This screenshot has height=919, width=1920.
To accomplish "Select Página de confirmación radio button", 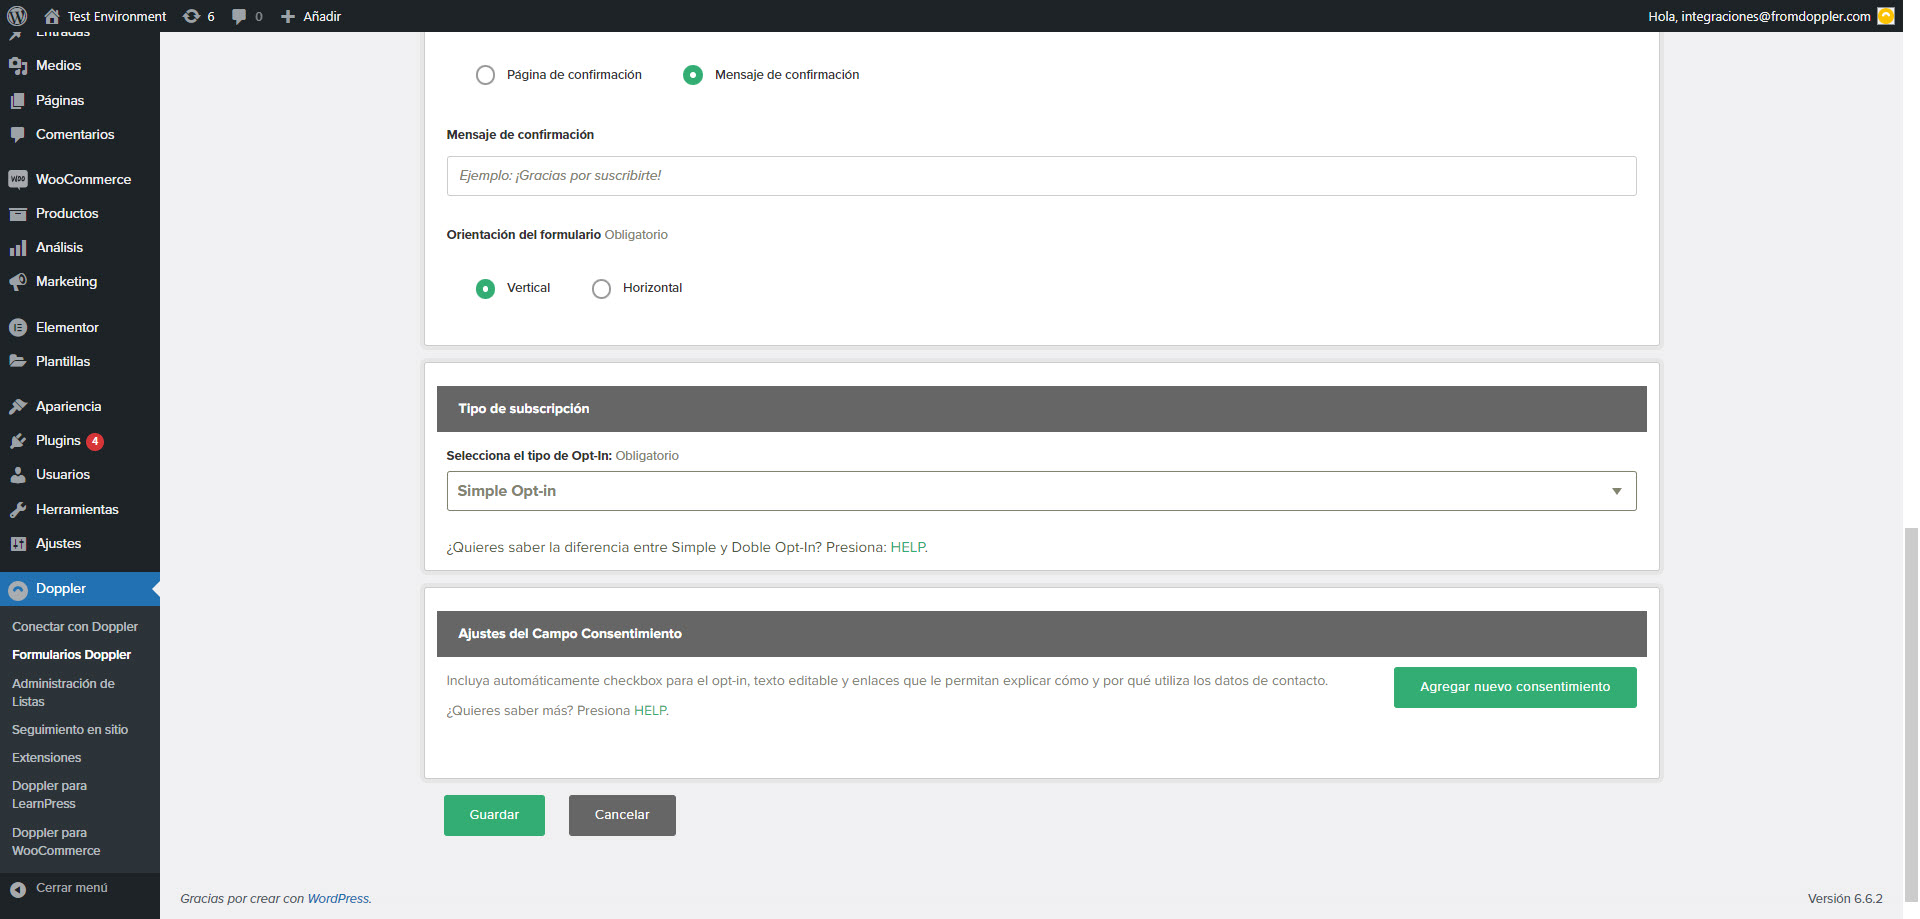I will [485, 75].
